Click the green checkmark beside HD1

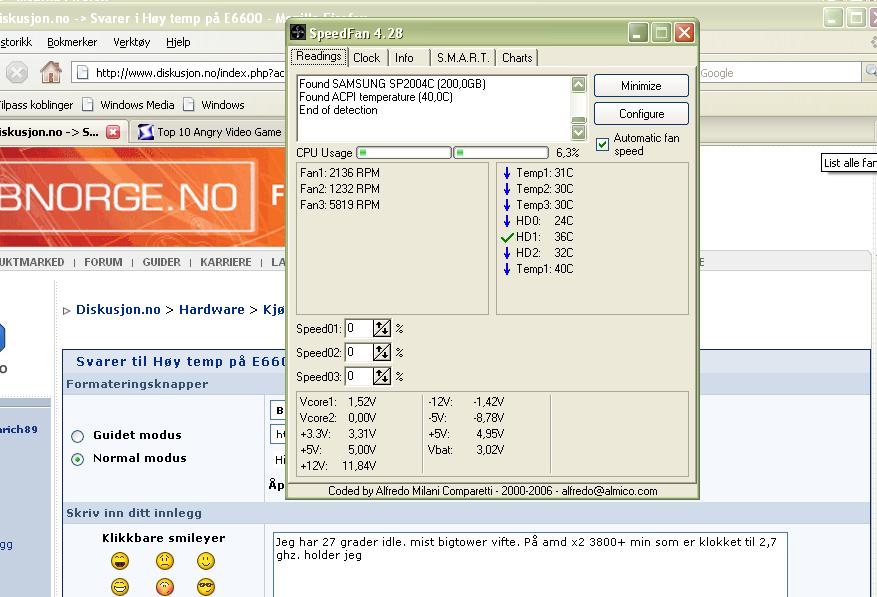507,237
